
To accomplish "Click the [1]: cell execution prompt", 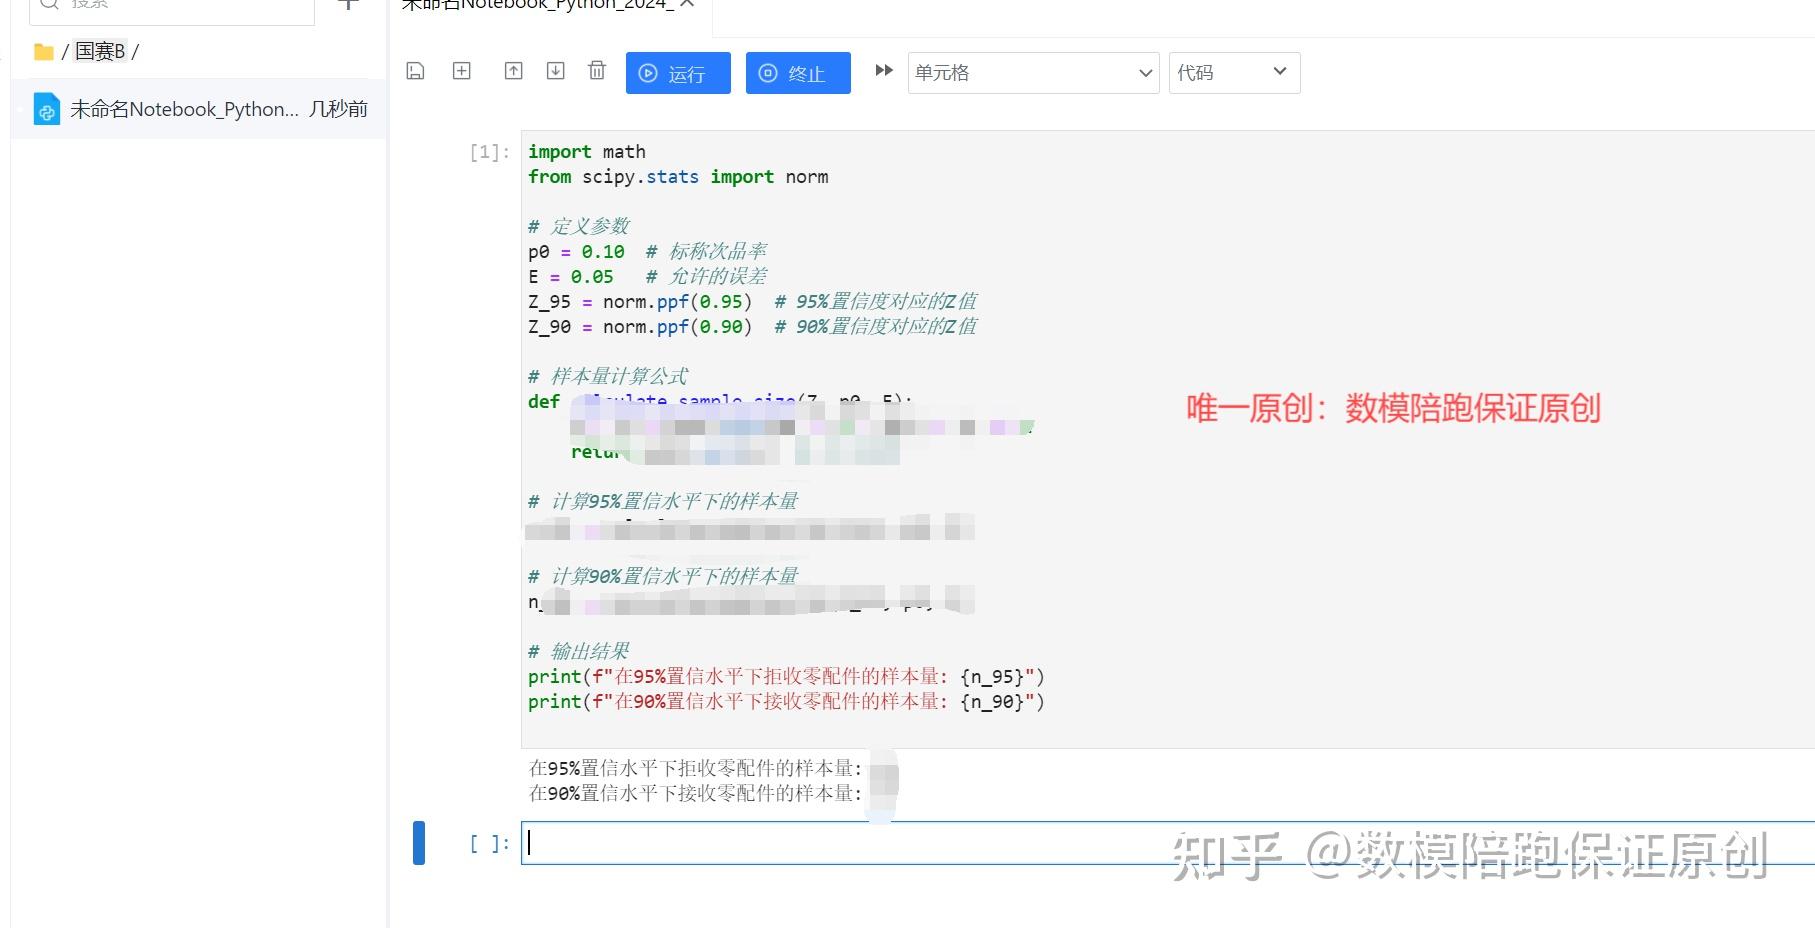I will click(x=490, y=152).
